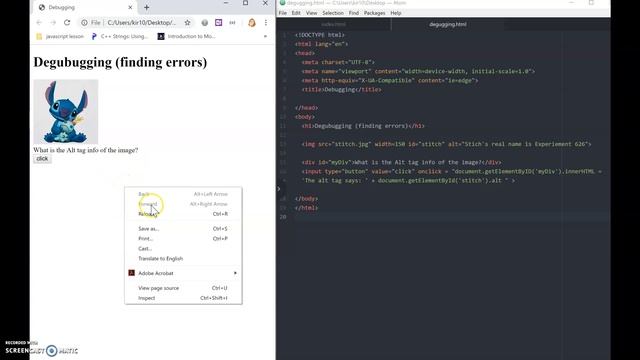
Task: Choose Reload in the context menu
Action: point(183,214)
